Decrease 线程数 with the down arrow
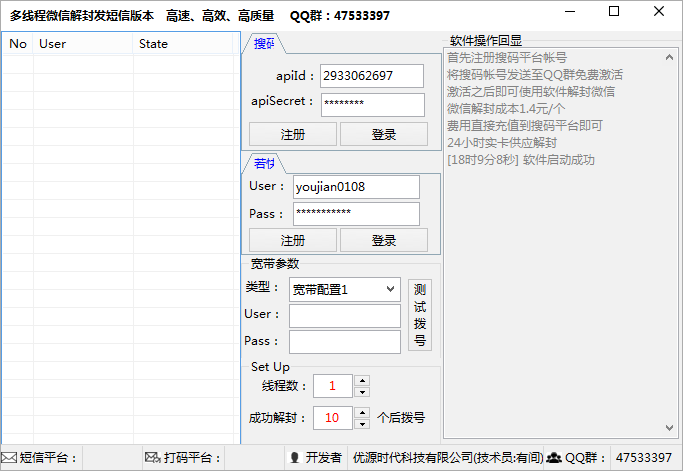The height and width of the screenshot is (471, 683). click(x=362, y=392)
